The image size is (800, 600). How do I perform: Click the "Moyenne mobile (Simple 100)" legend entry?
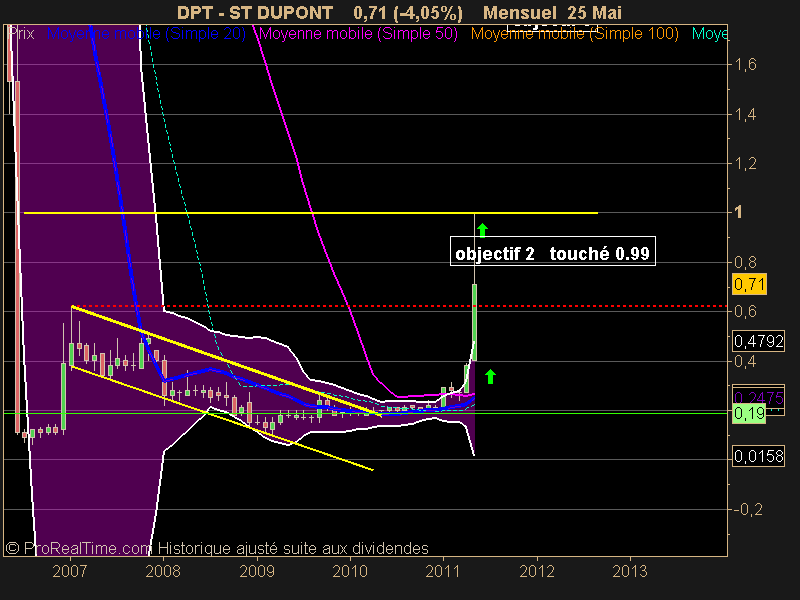[574, 34]
